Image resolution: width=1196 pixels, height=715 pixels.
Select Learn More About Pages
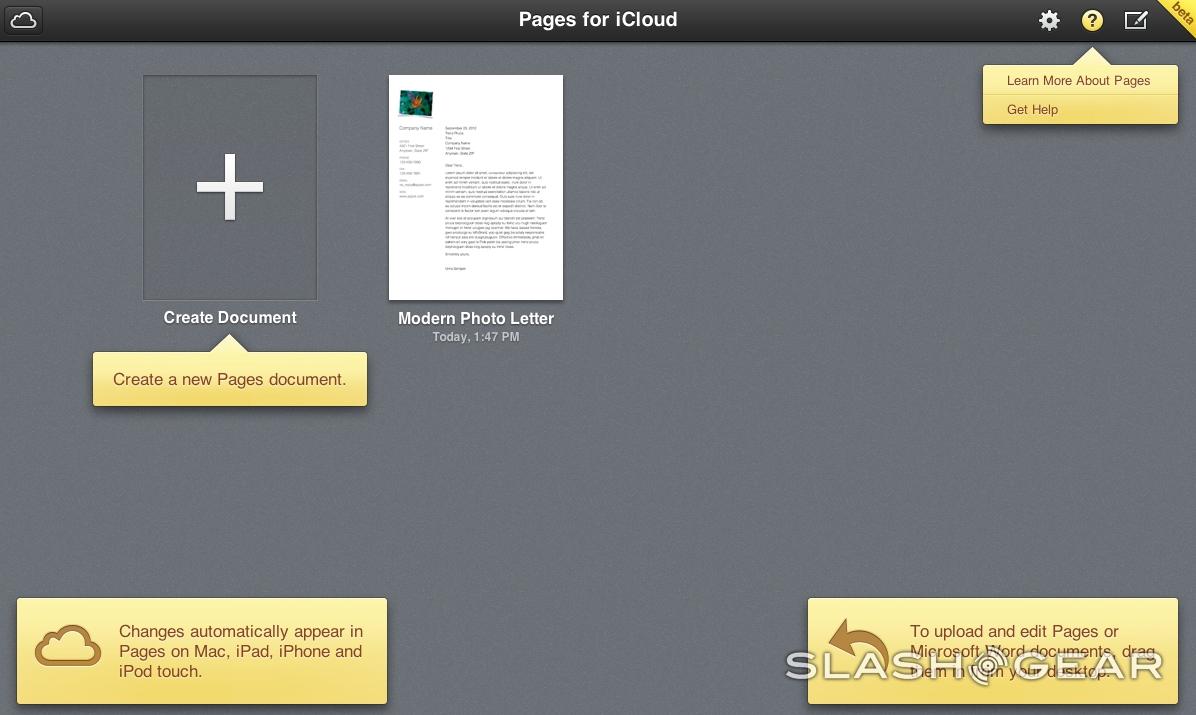[1078, 81]
